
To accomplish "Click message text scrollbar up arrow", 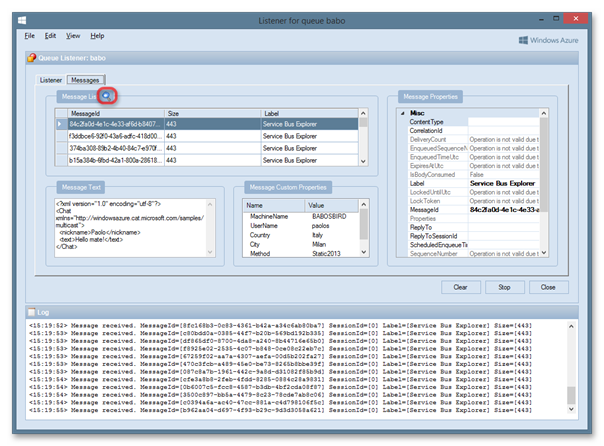I will 210,204.
